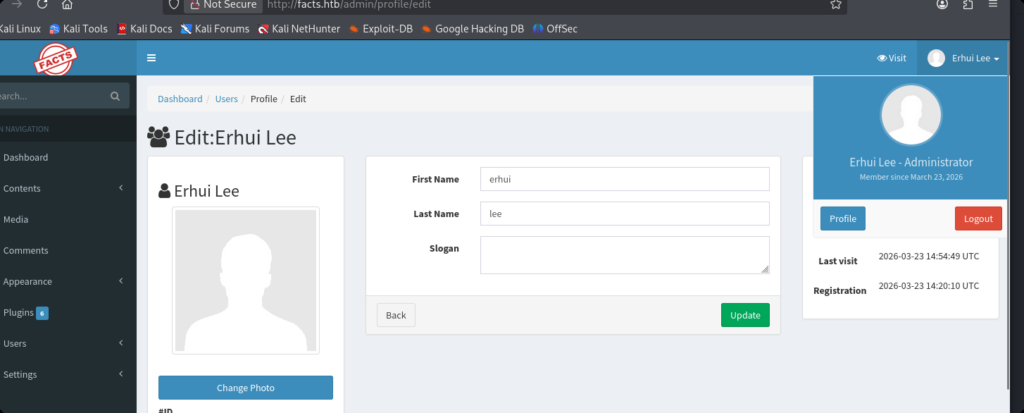Click the Visit eye link in header

tap(891, 58)
